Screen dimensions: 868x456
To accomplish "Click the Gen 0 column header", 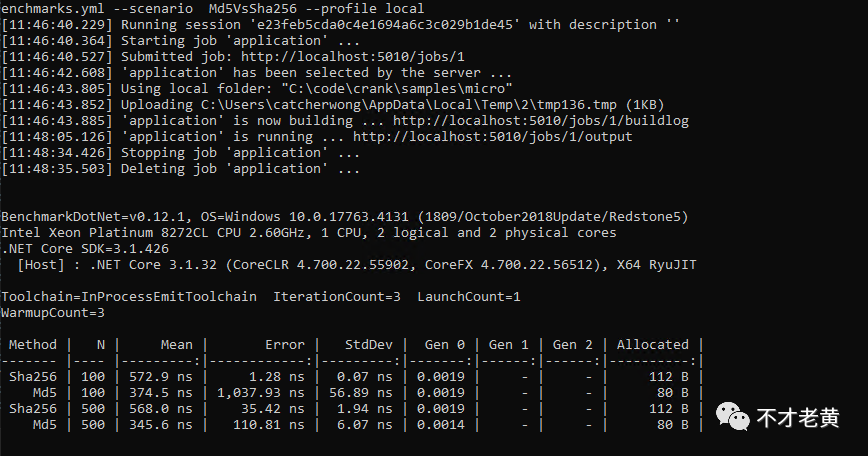I will [x=445, y=344].
